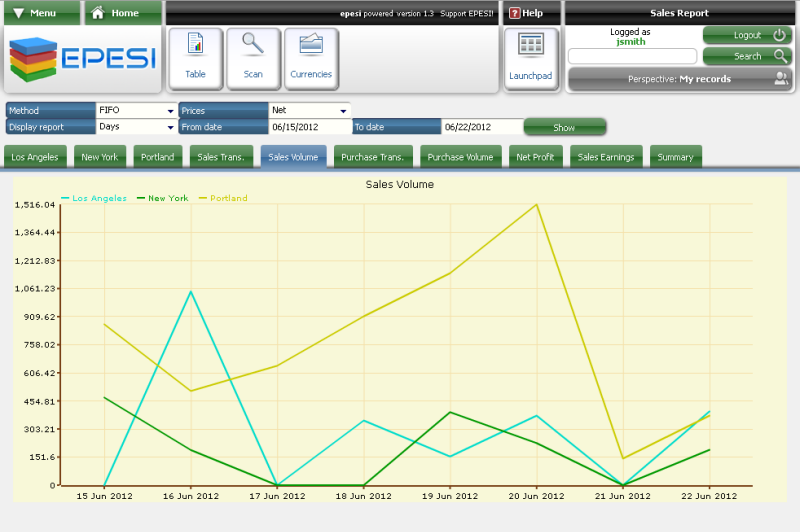Image resolution: width=800 pixels, height=532 pixels.
Task: Select the Purchase Volume tab
Action: [460, 157]
